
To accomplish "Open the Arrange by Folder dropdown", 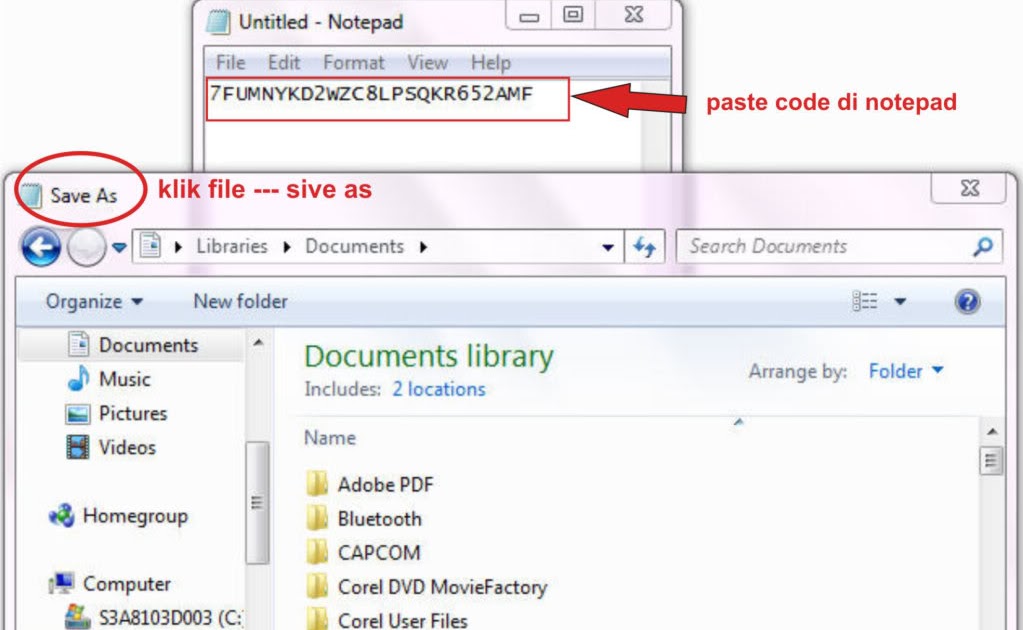I will (906, 371).
